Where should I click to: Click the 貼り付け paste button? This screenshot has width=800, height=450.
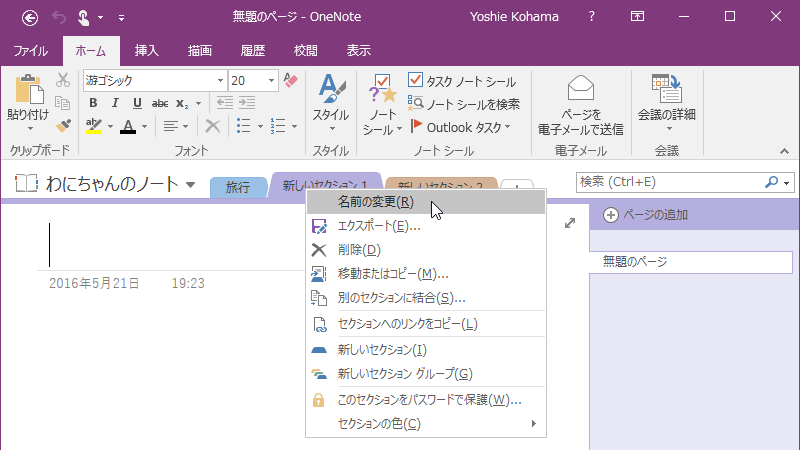pos(27,103)
